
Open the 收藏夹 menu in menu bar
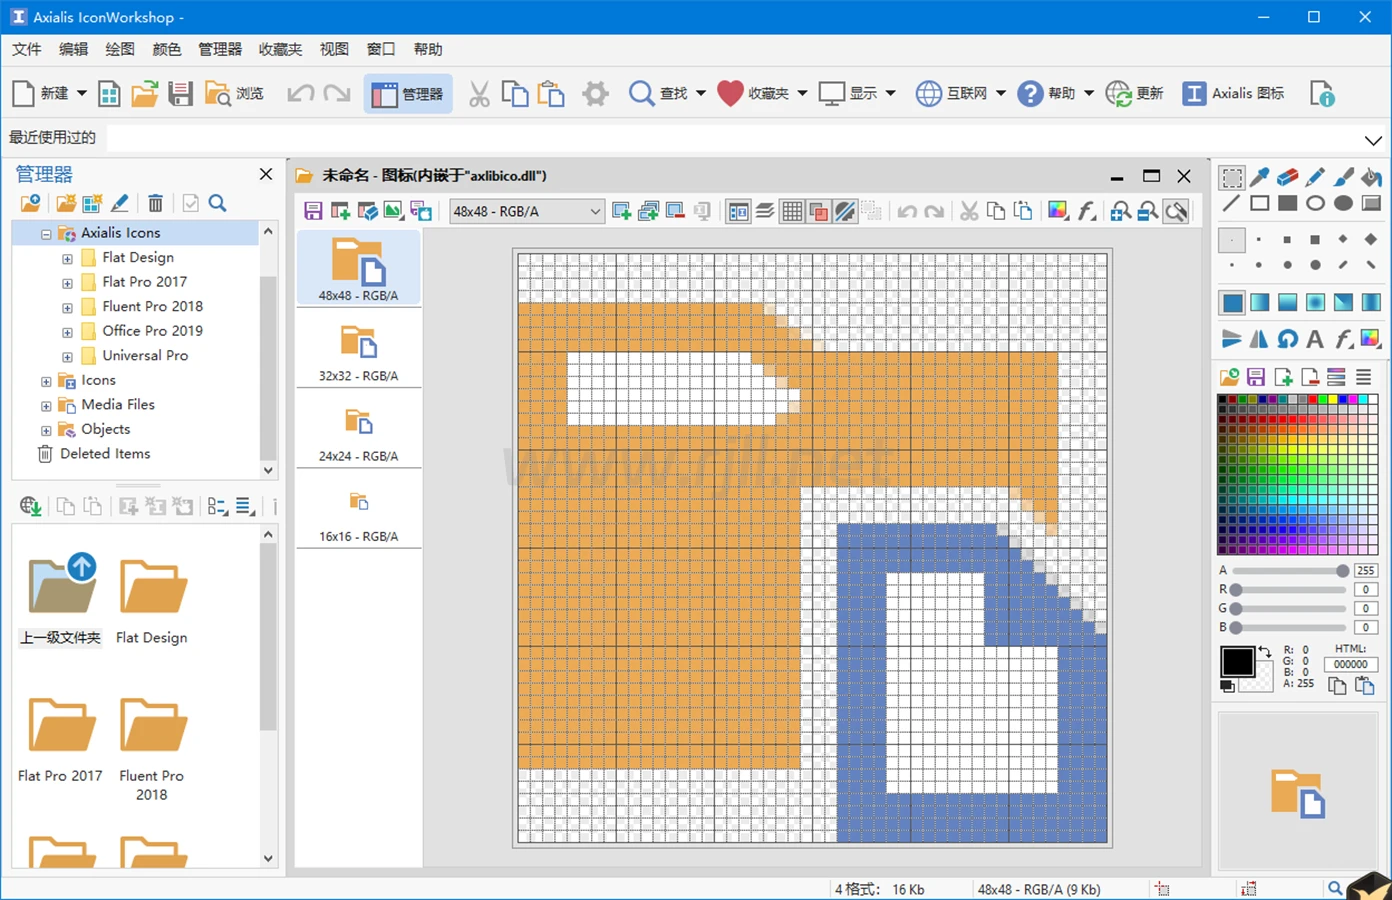click(280, 49)
